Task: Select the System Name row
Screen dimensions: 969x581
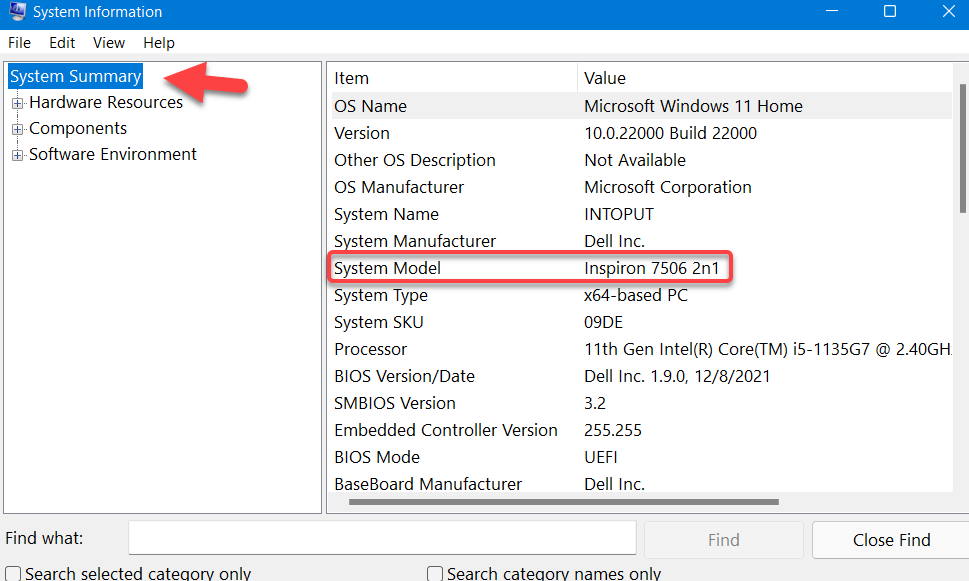Action: (641, 214)
